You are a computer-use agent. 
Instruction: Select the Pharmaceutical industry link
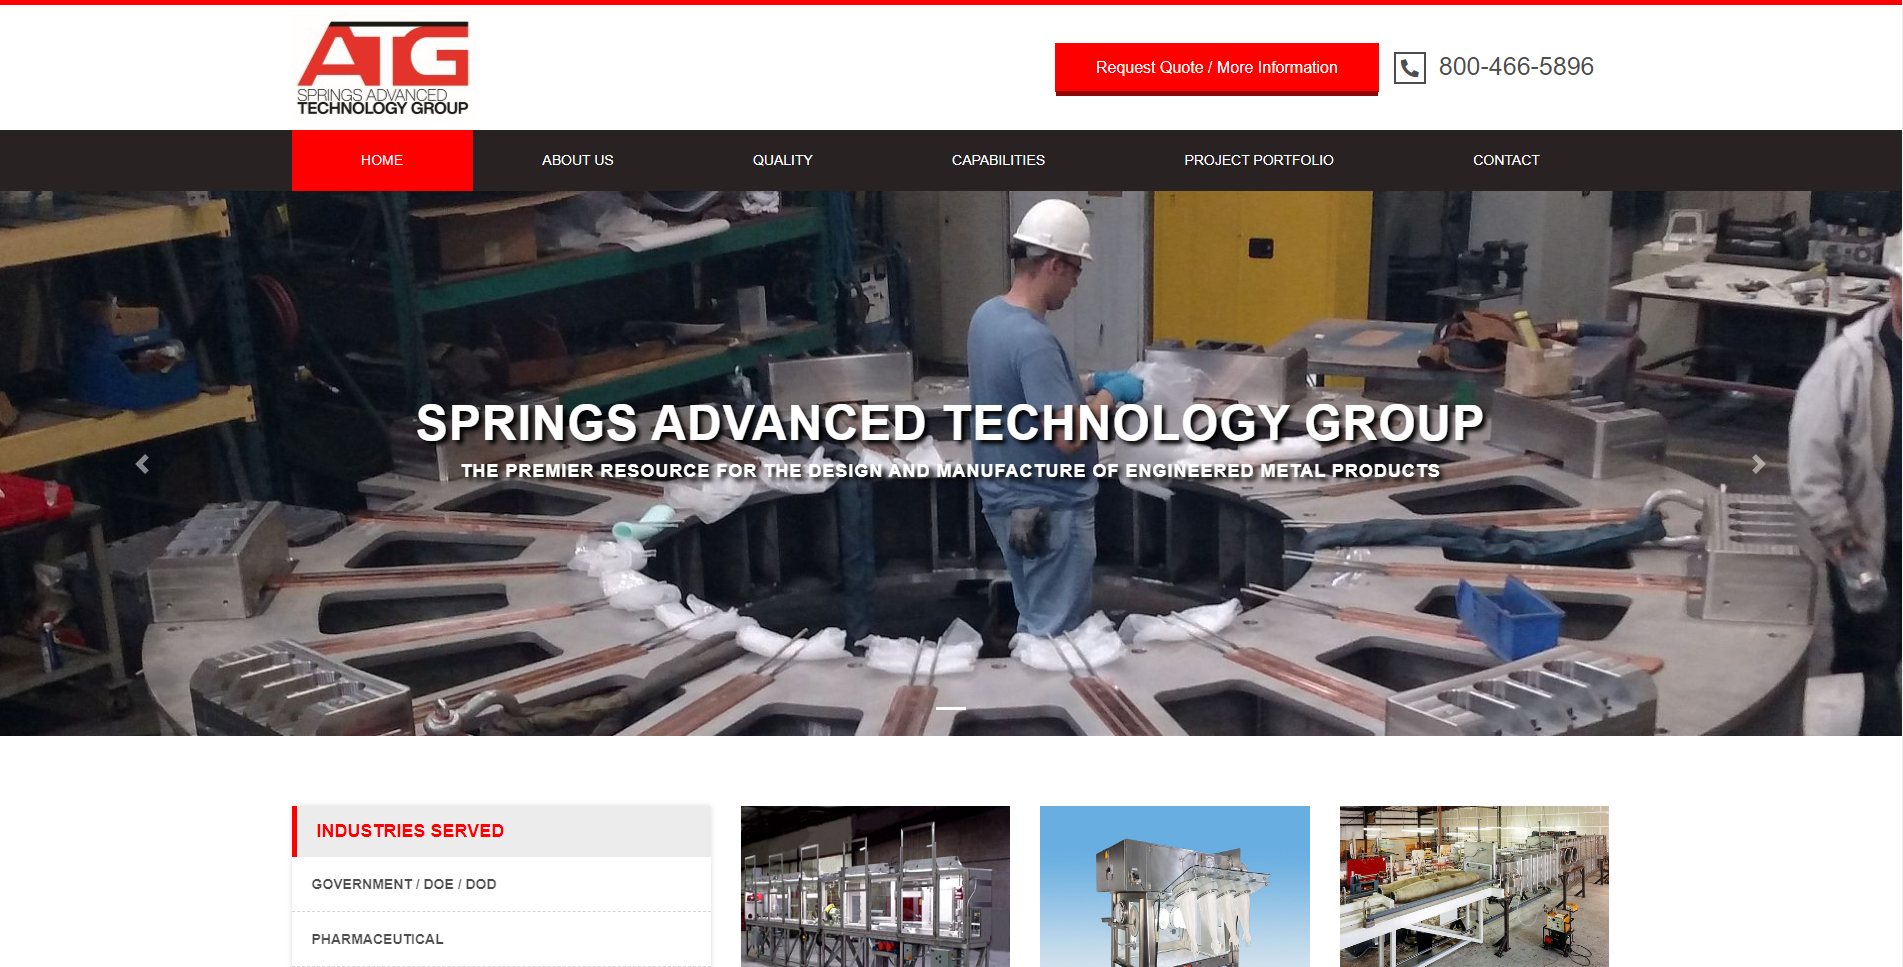tap(377, 939)
